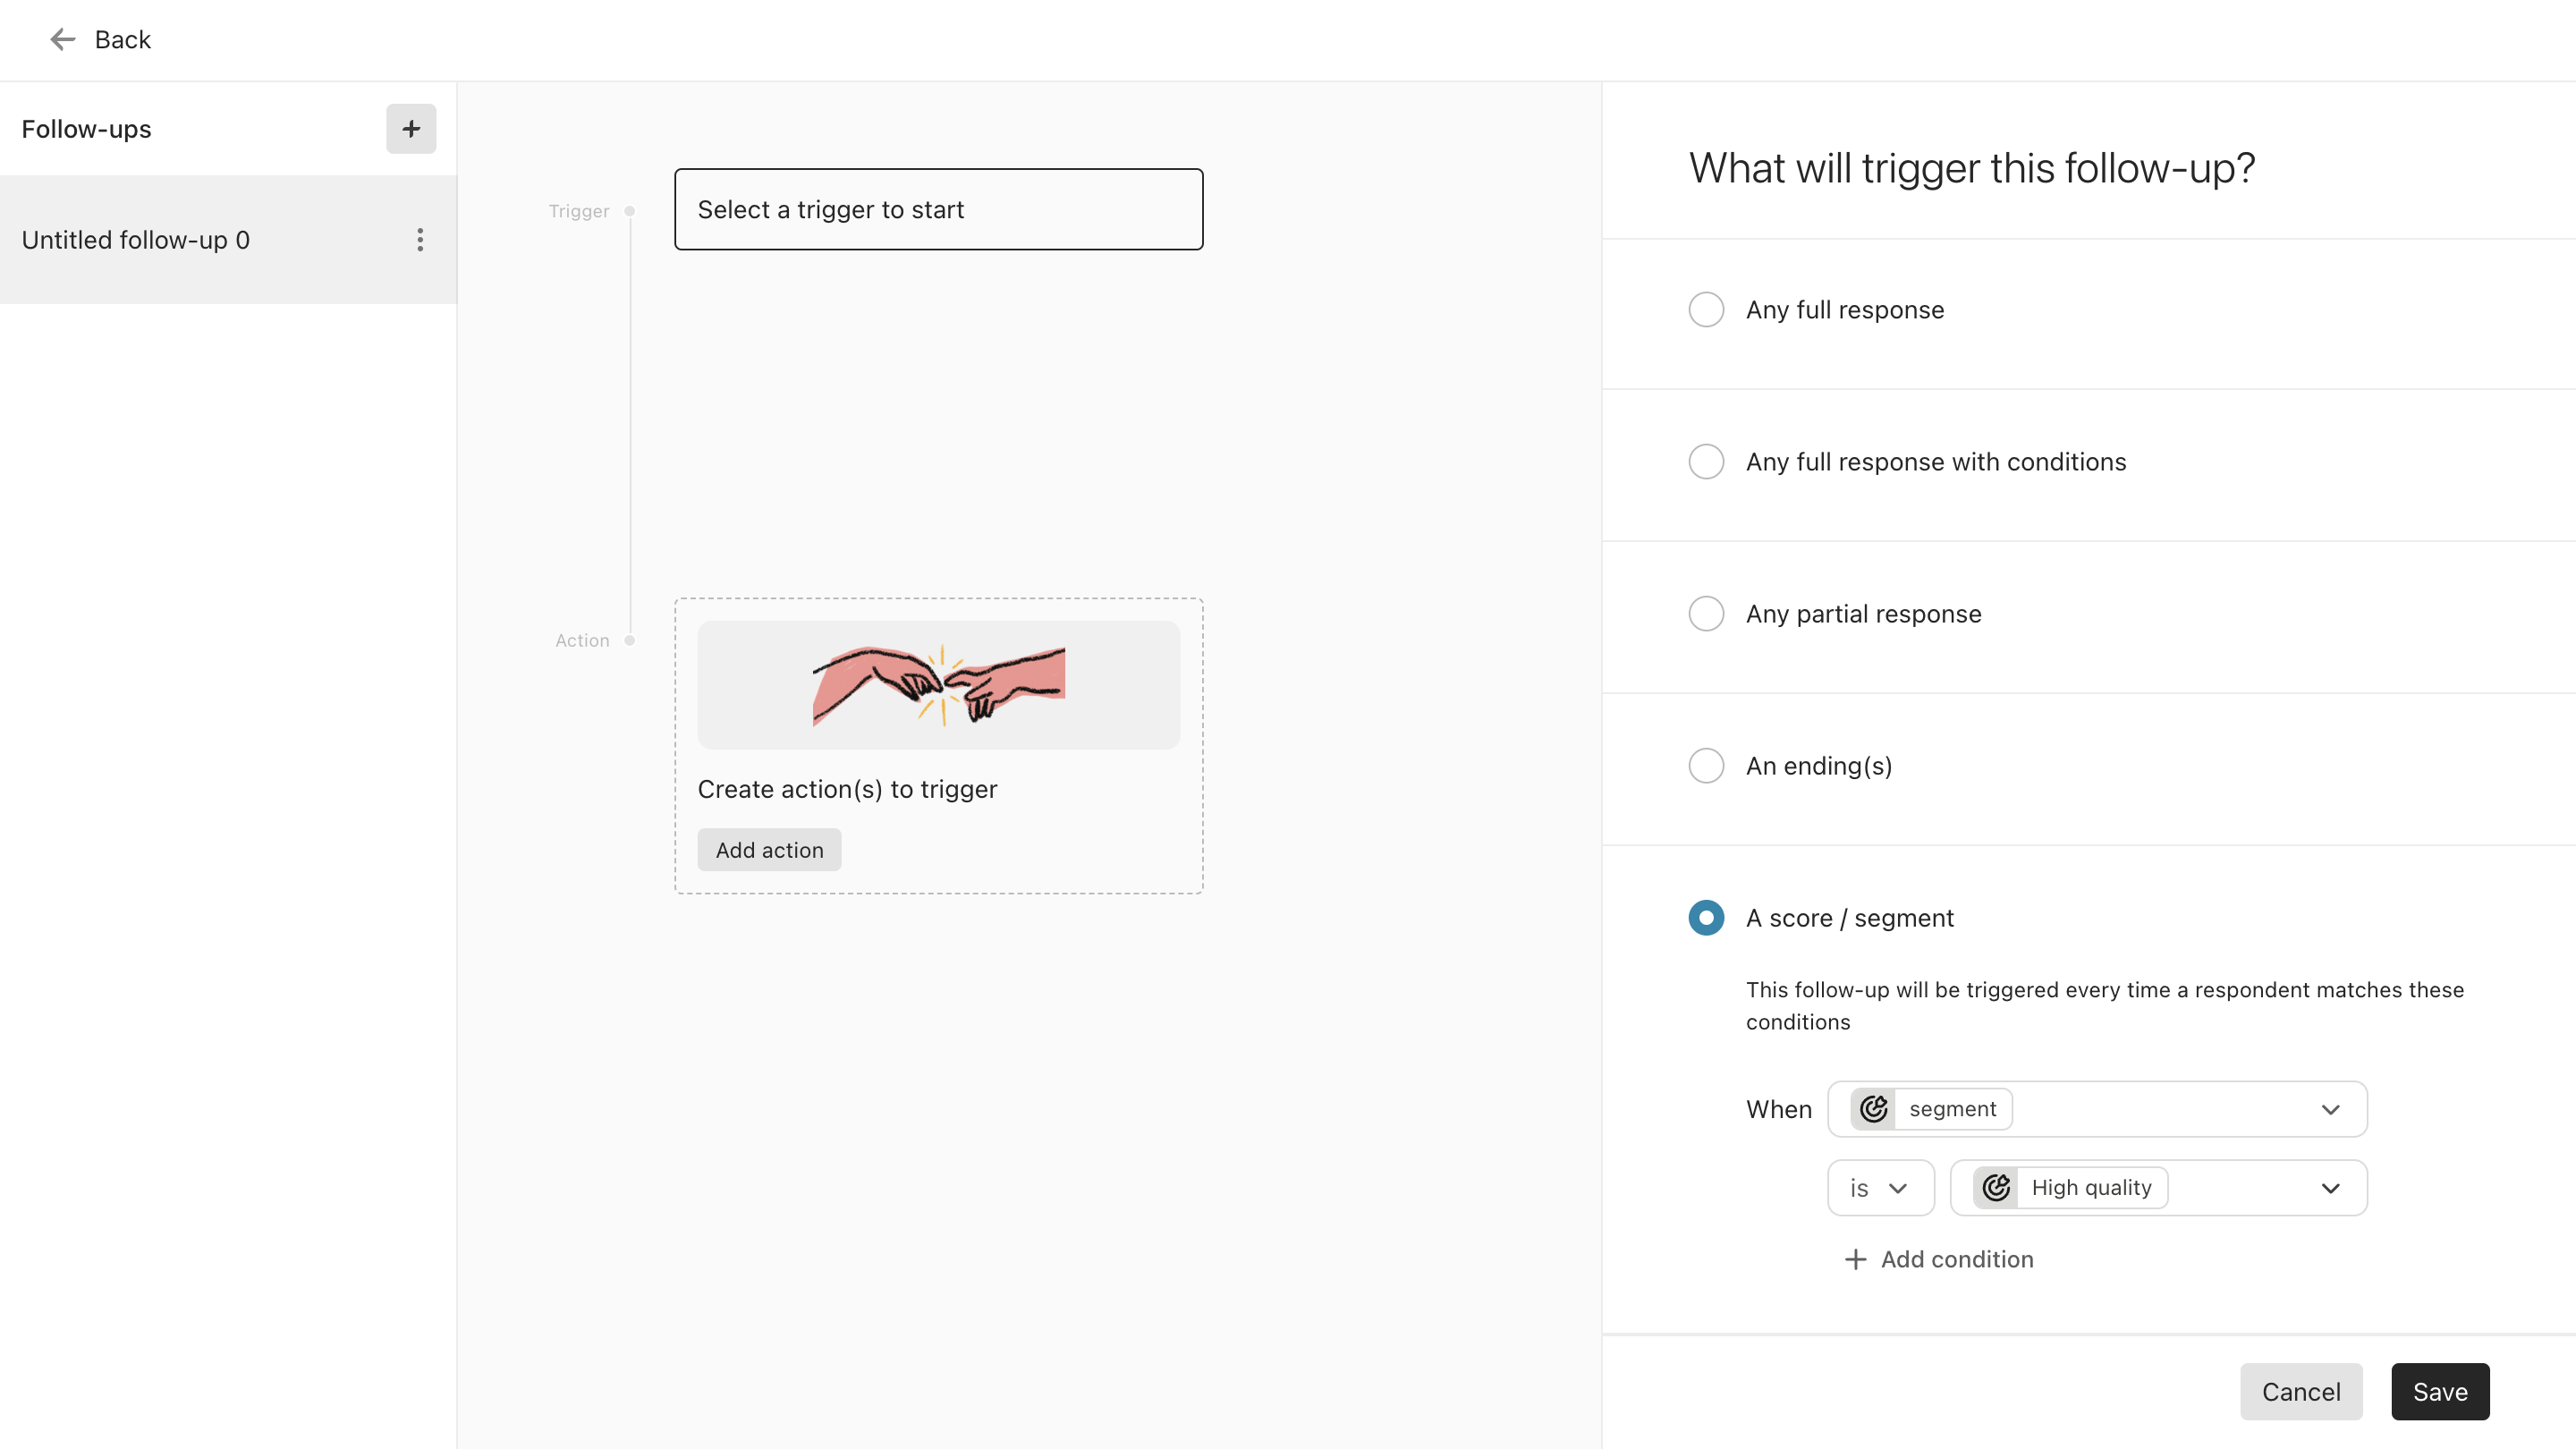This screenshot has height=1449, width=2576.
Task: Open Untitled follow-up 0 context menu
Action: [419, 239]
